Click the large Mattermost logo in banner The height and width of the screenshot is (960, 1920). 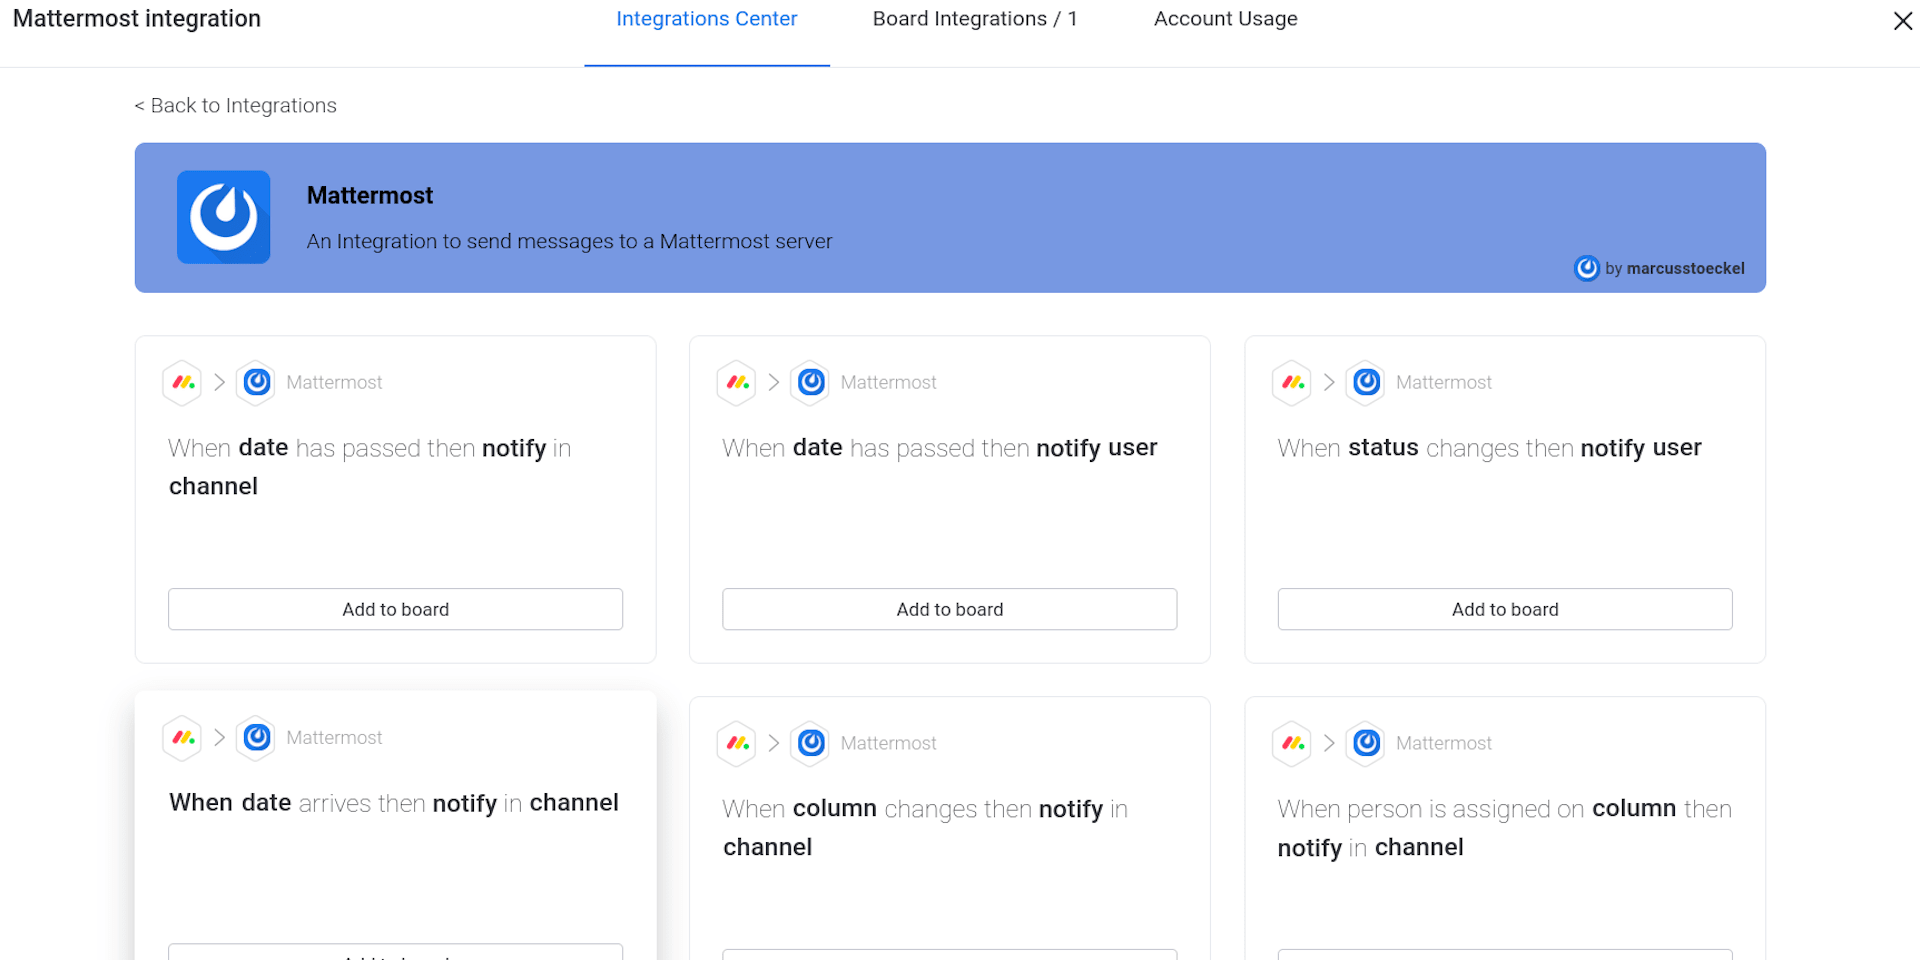pos(223,217)
